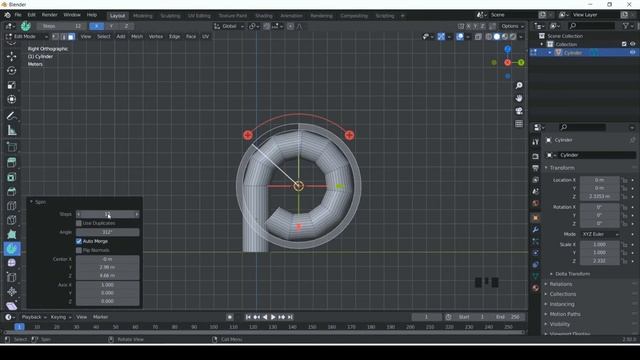
Task: Open the Vertex menu
Action: pyautogui.click(x=156, y=37)
